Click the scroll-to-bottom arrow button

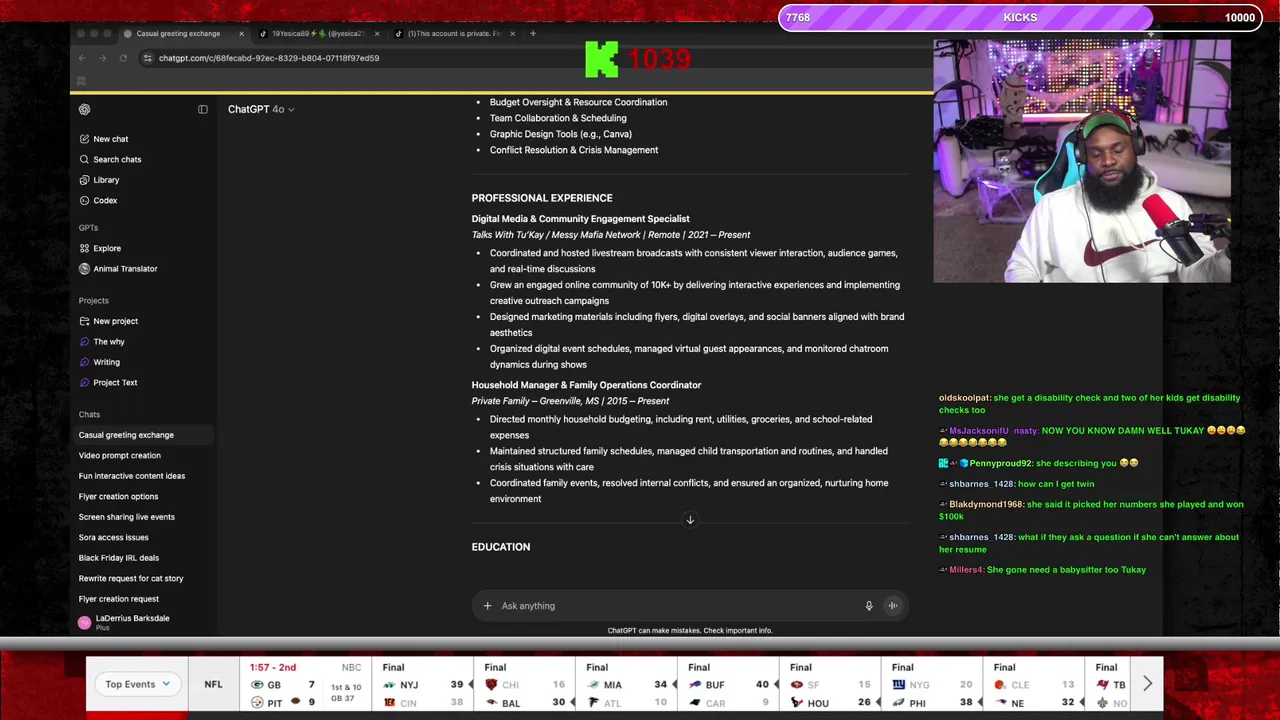click(x=690, y=520)
